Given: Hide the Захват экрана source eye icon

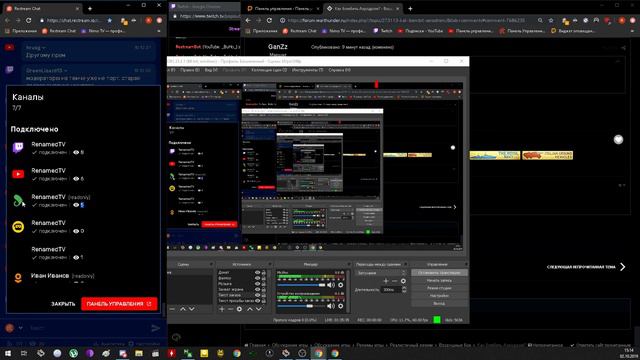Looking at the screenshot, I should point(257,289).
